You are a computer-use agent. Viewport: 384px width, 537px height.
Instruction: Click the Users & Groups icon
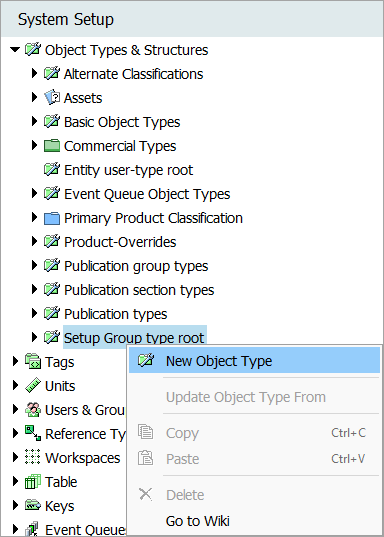coord(33,410)
